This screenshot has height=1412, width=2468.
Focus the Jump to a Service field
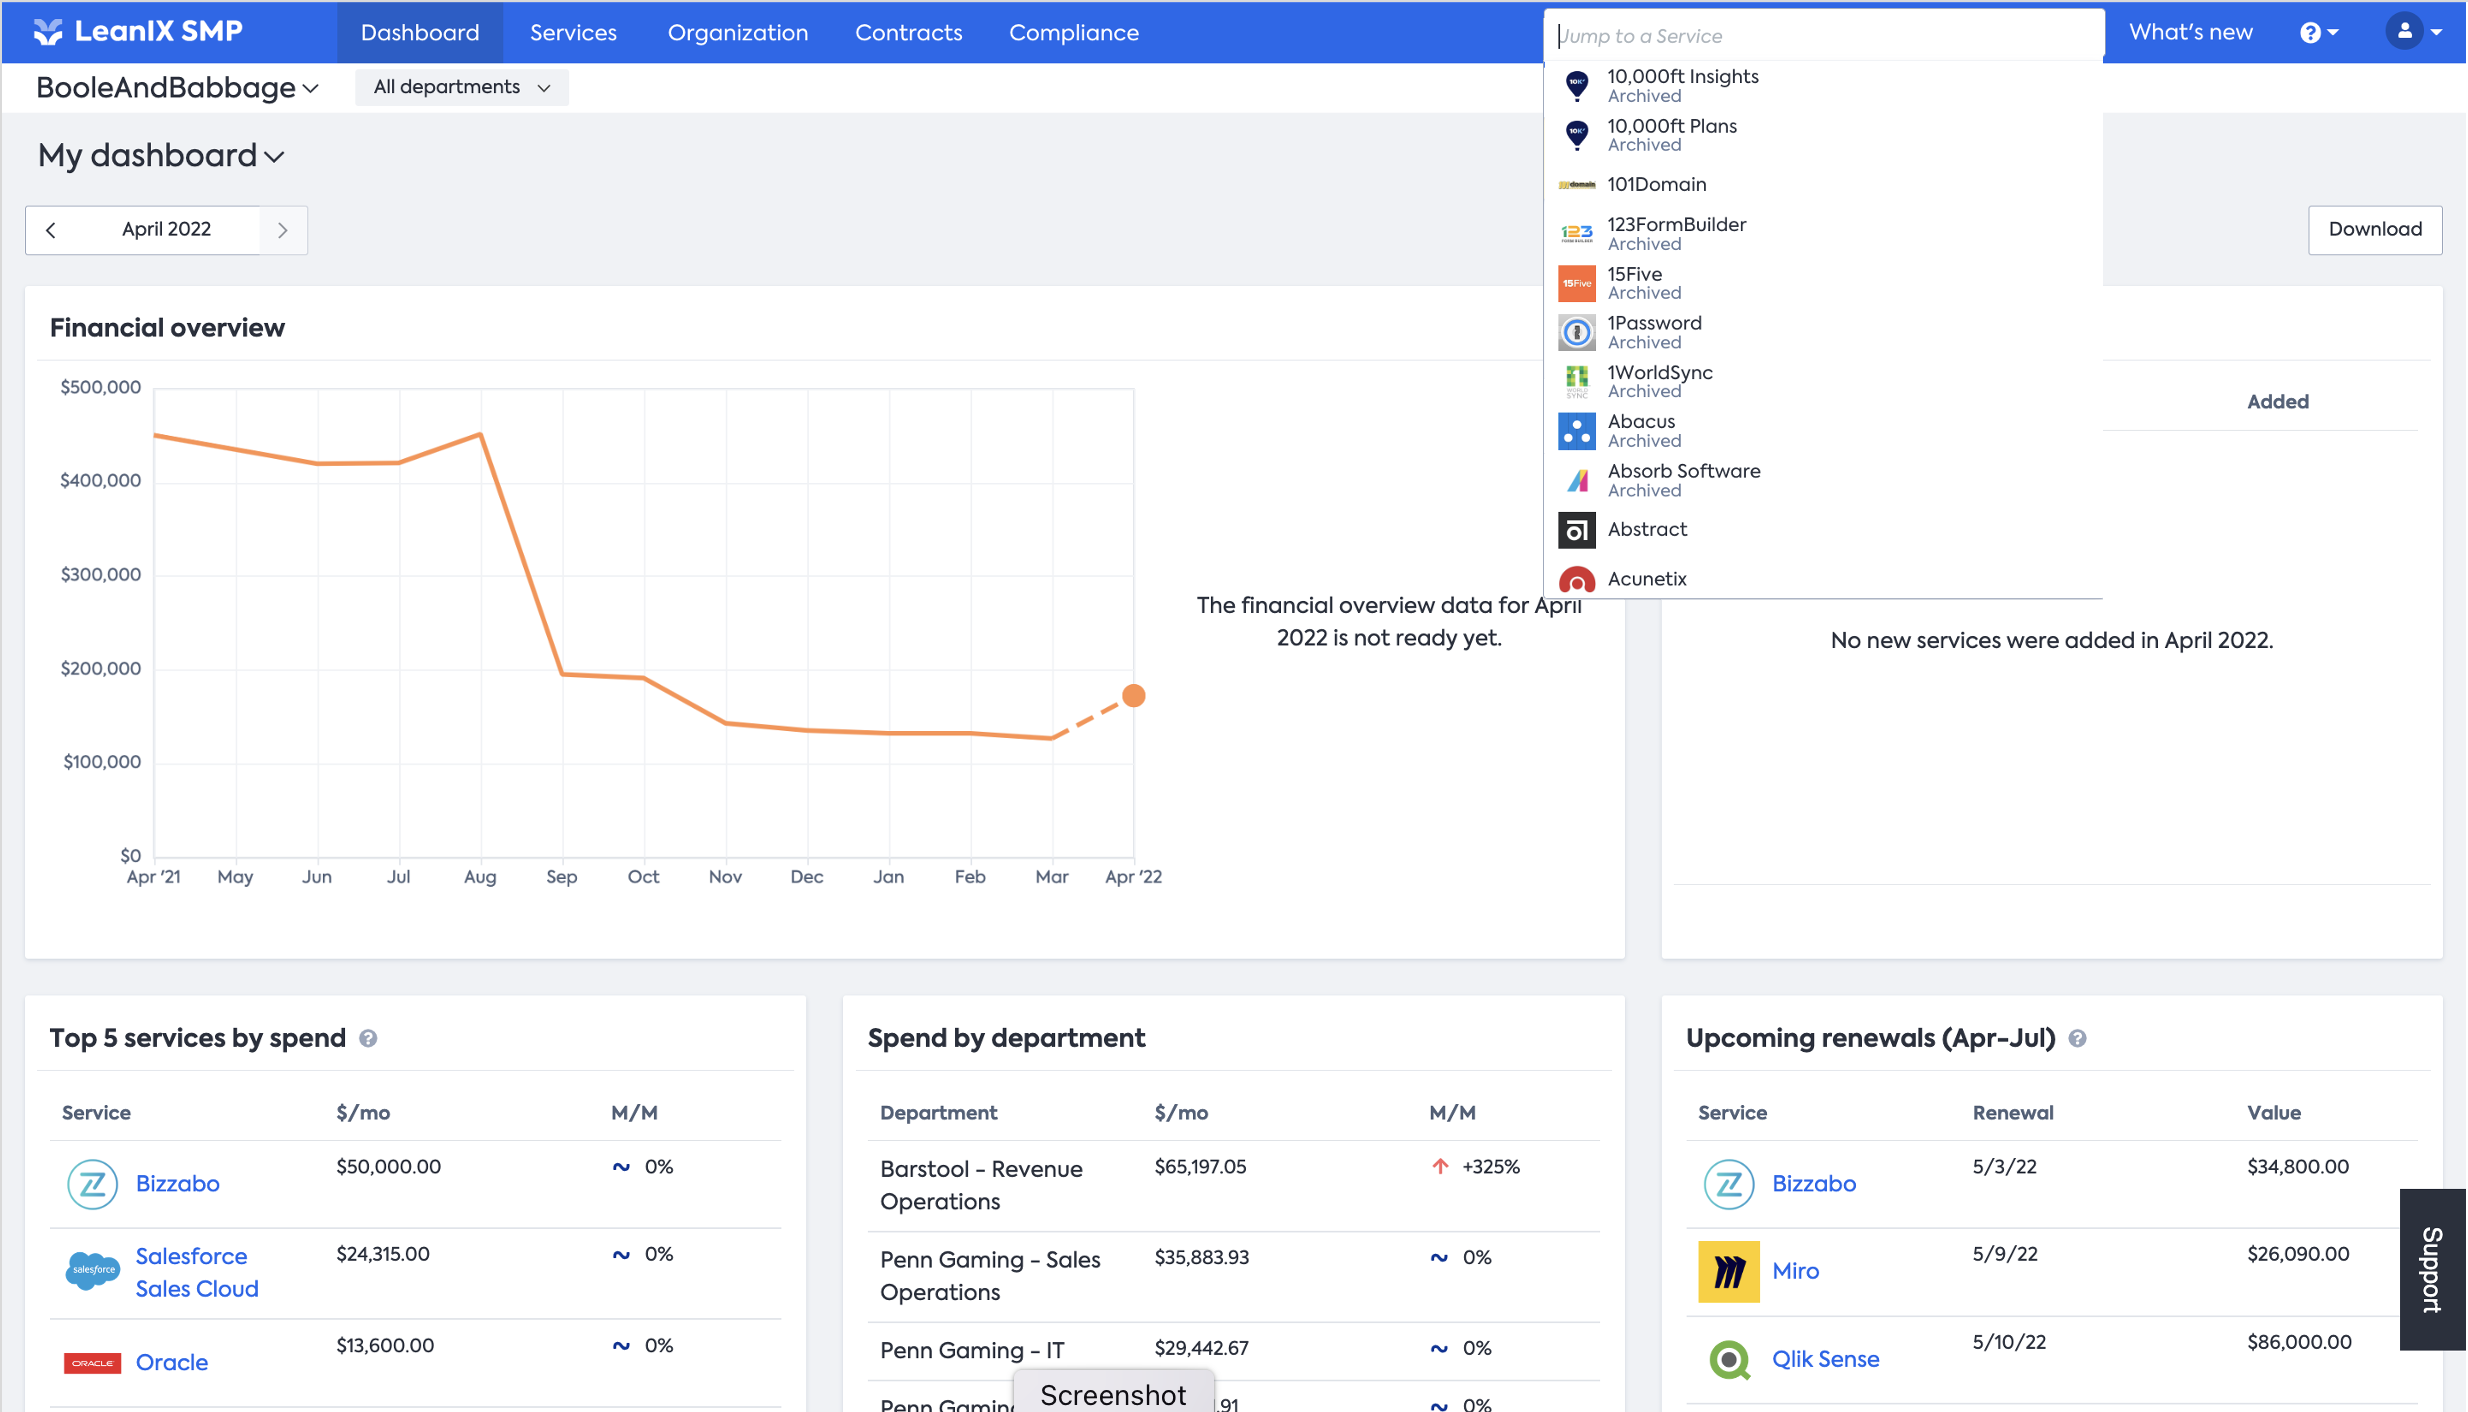(x=1822, y=36)
